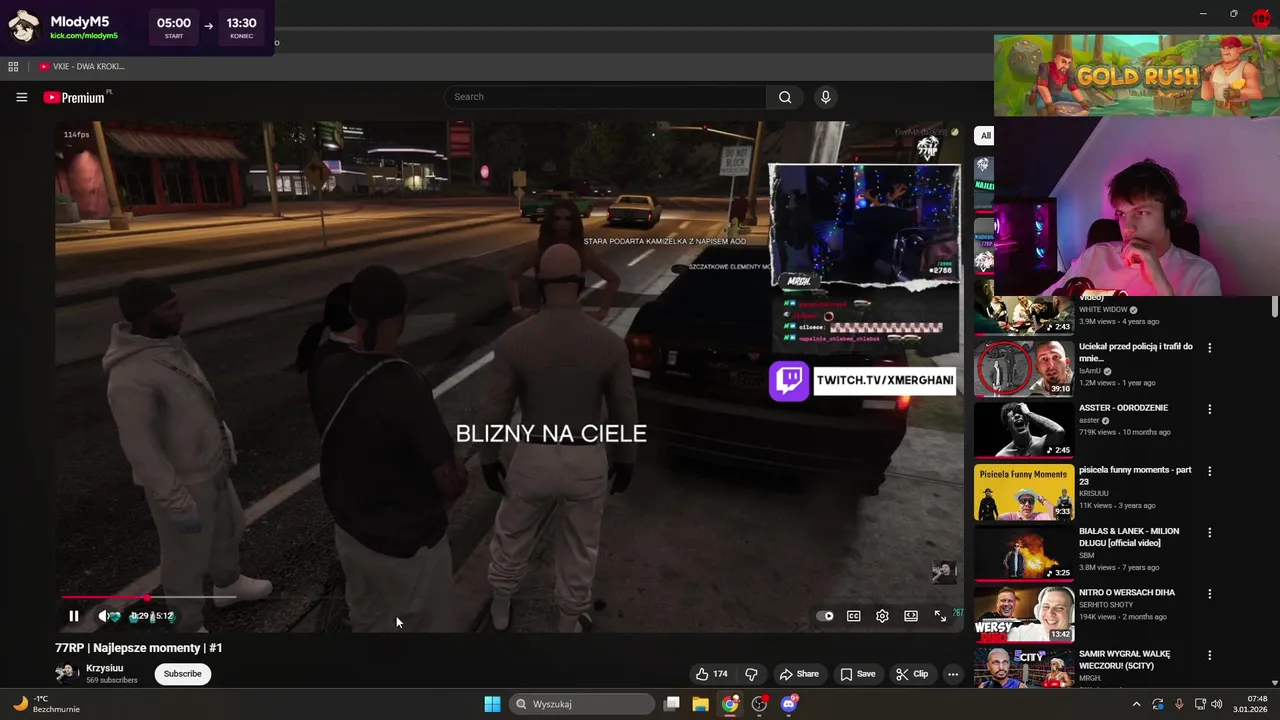Click channel name KRISUUU
The width and height of the screenshot is (1280, 720).
(x=1095, y=493)
